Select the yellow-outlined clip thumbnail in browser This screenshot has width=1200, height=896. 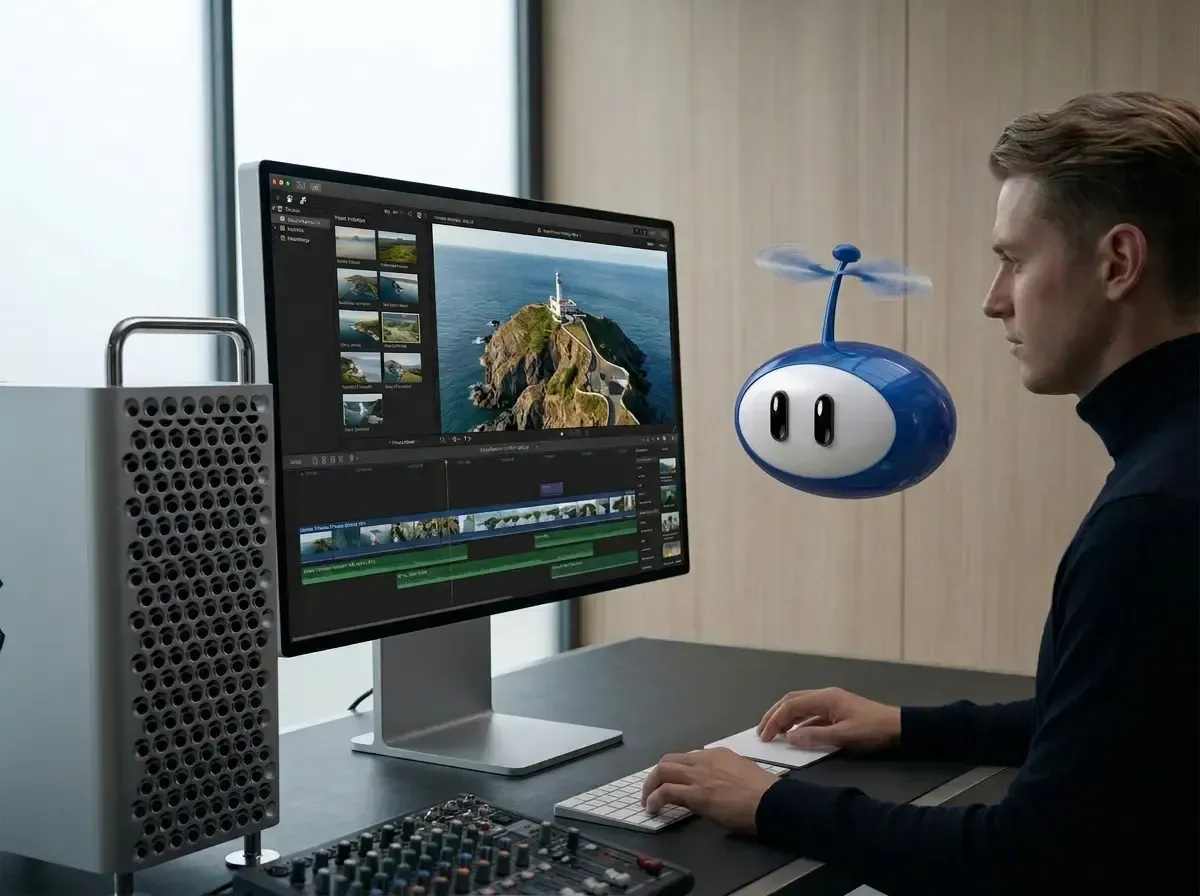tap(401, 328)
